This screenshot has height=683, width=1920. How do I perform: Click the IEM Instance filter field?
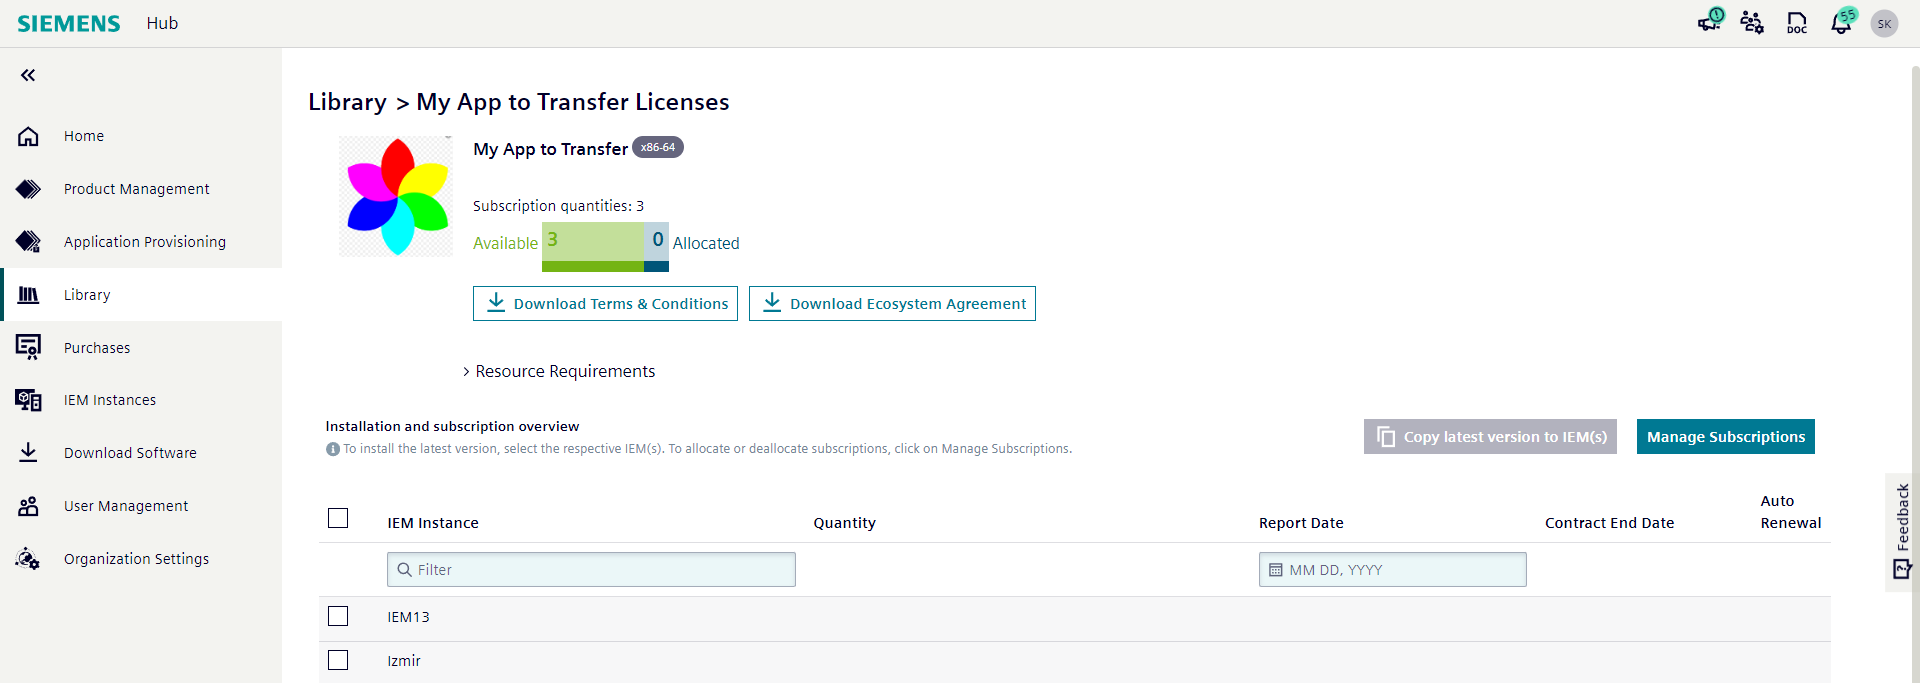(x=591, y=570)
